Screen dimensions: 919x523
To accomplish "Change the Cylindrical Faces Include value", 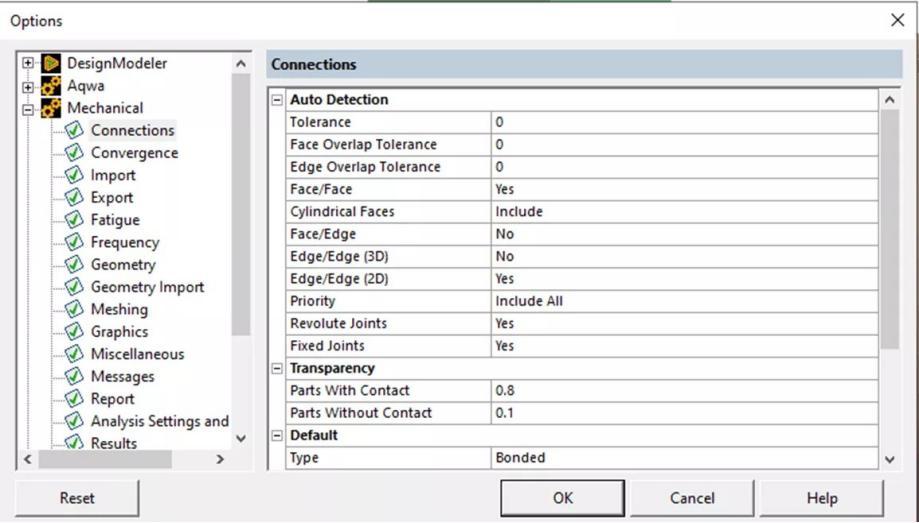I will [684, 211].
